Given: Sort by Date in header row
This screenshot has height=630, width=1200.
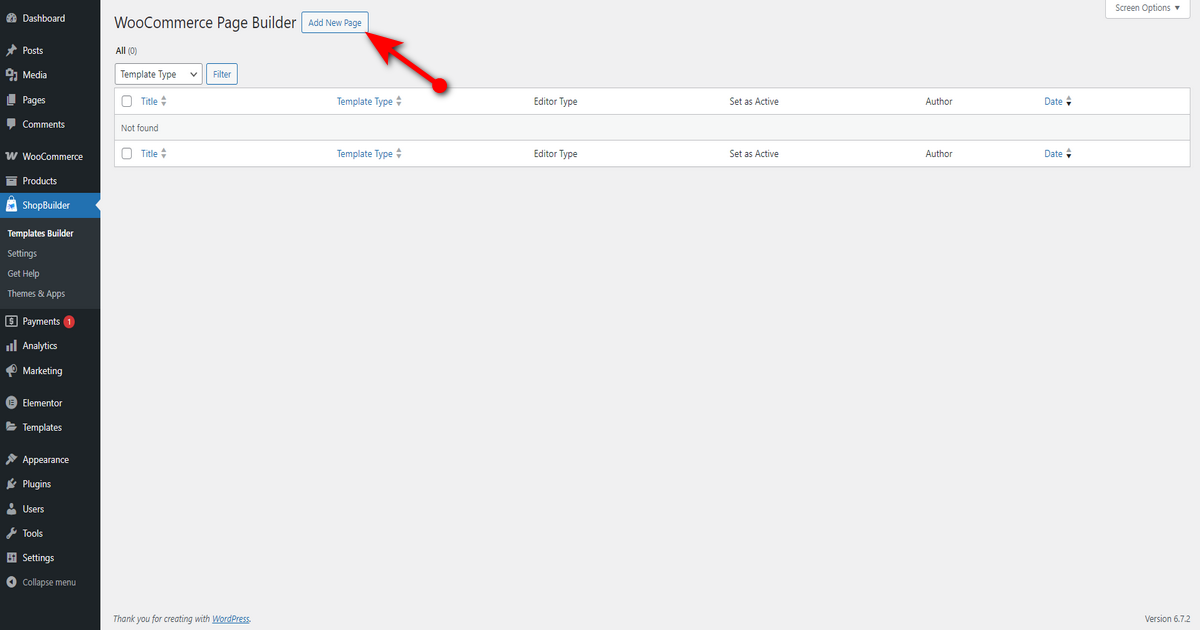Looking at the screenshot, I should coord(1058,101).
